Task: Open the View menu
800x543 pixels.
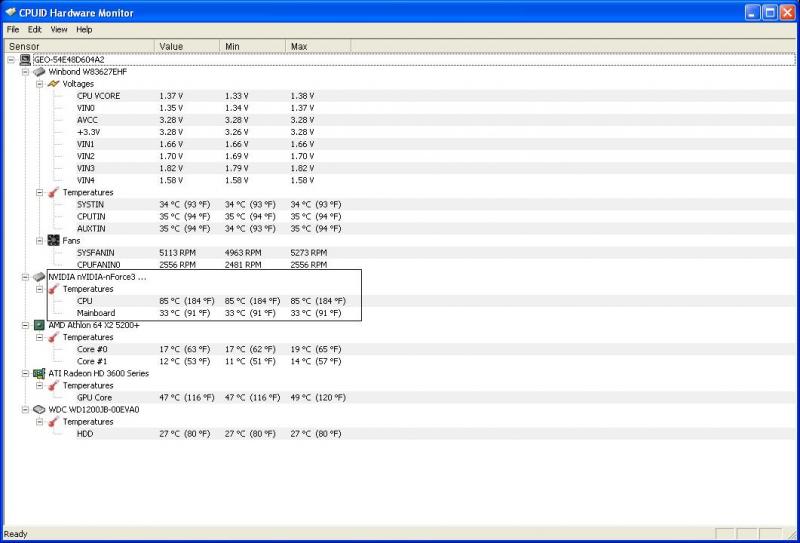Action: [59, 30]
